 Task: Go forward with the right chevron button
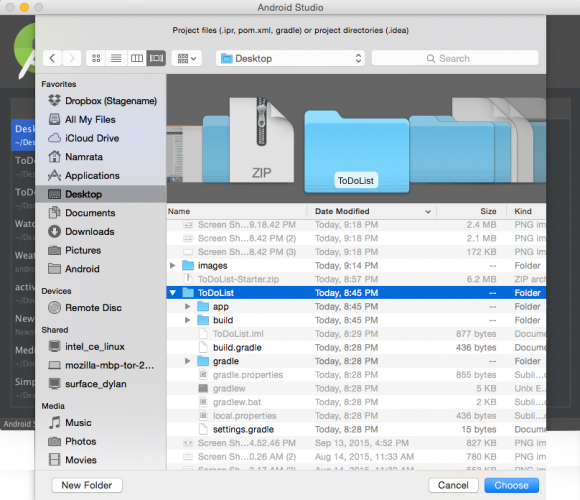point(71,58)
